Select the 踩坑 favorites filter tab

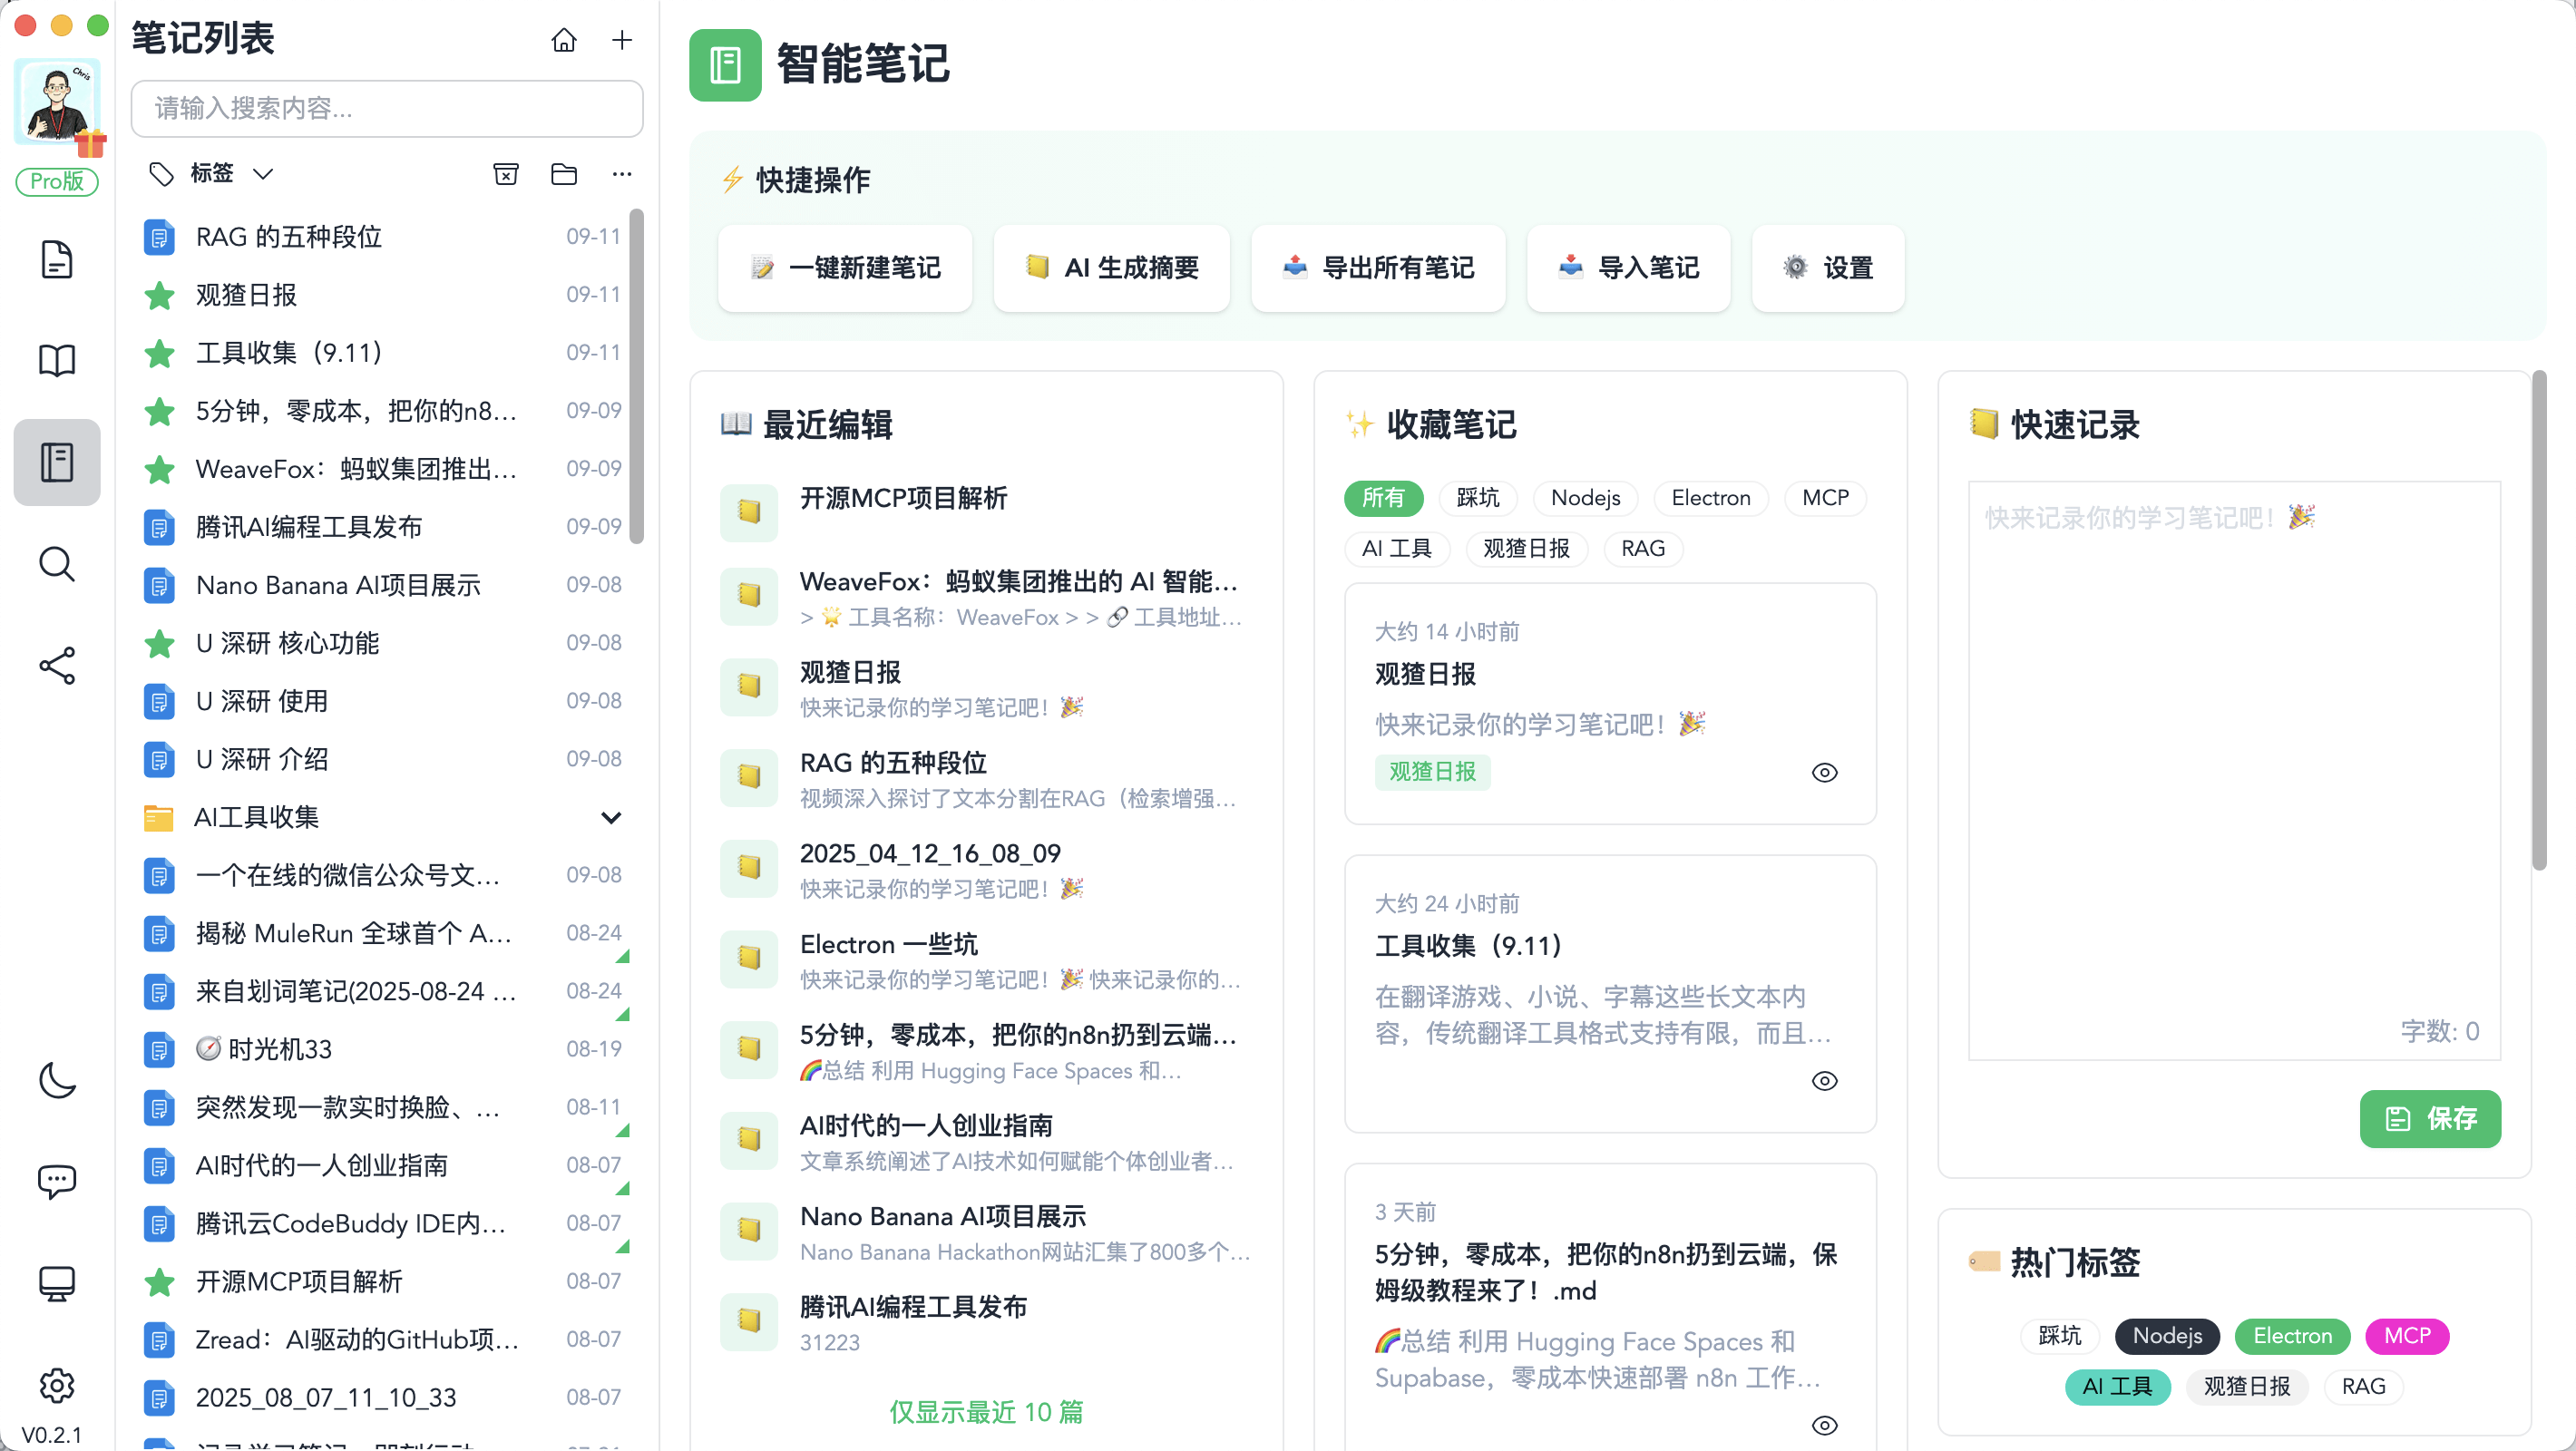tap(1478, 498)
